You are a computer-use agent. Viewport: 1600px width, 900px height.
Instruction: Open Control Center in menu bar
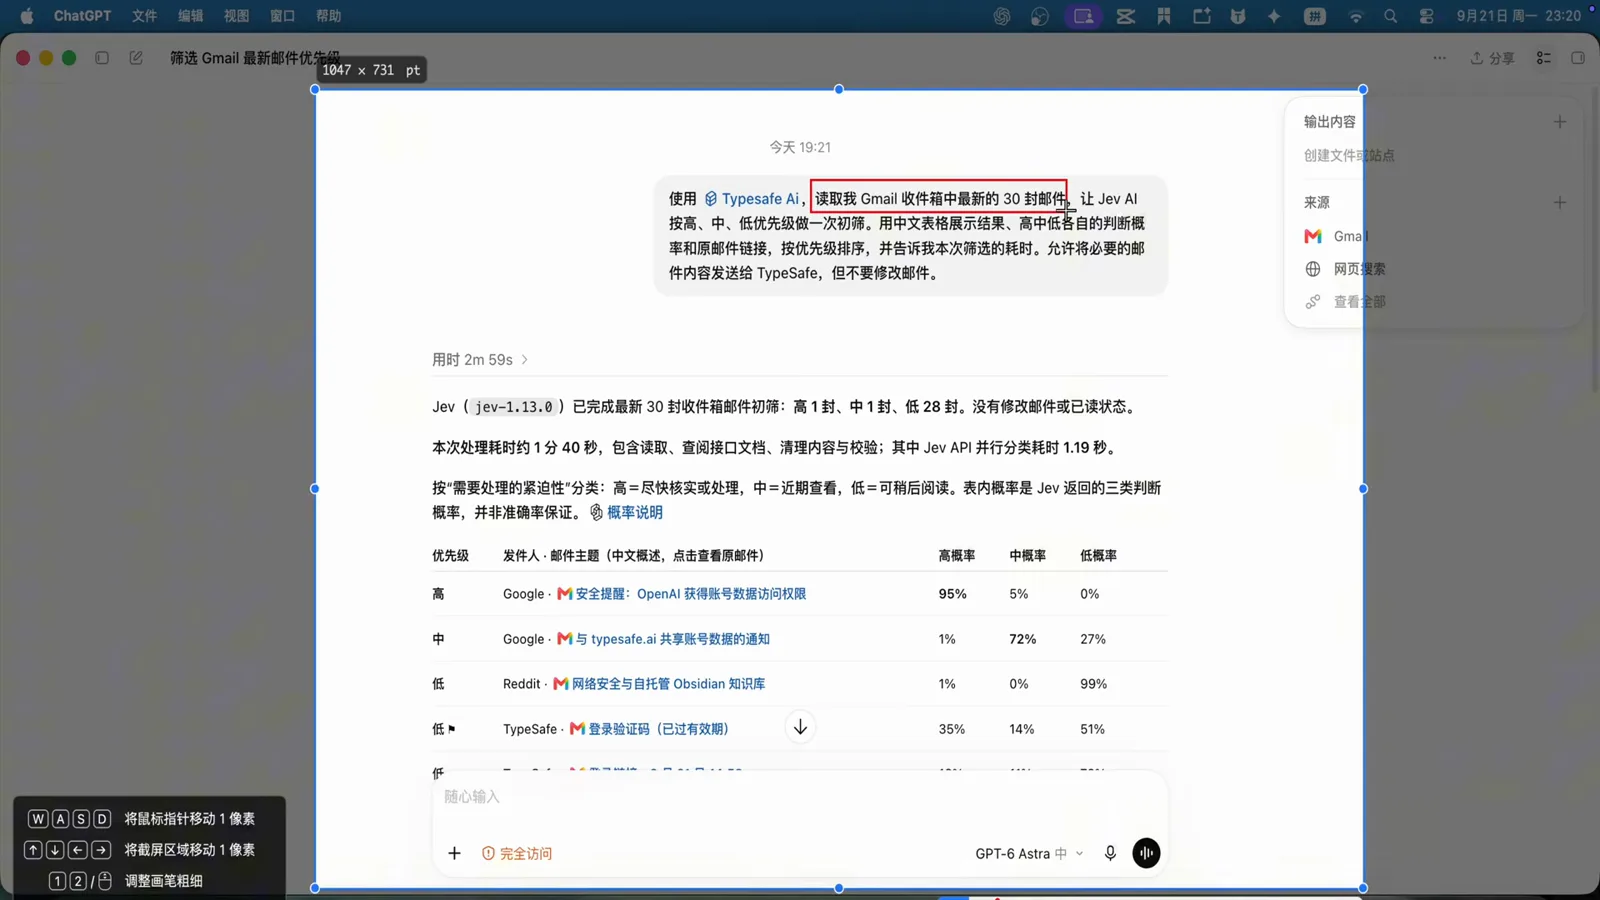pos(1427,16)
